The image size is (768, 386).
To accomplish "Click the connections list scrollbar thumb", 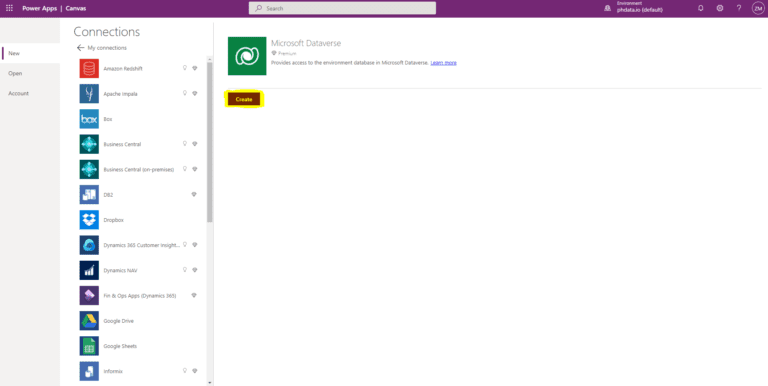I will pyautogui.click(x=210, y=142).
